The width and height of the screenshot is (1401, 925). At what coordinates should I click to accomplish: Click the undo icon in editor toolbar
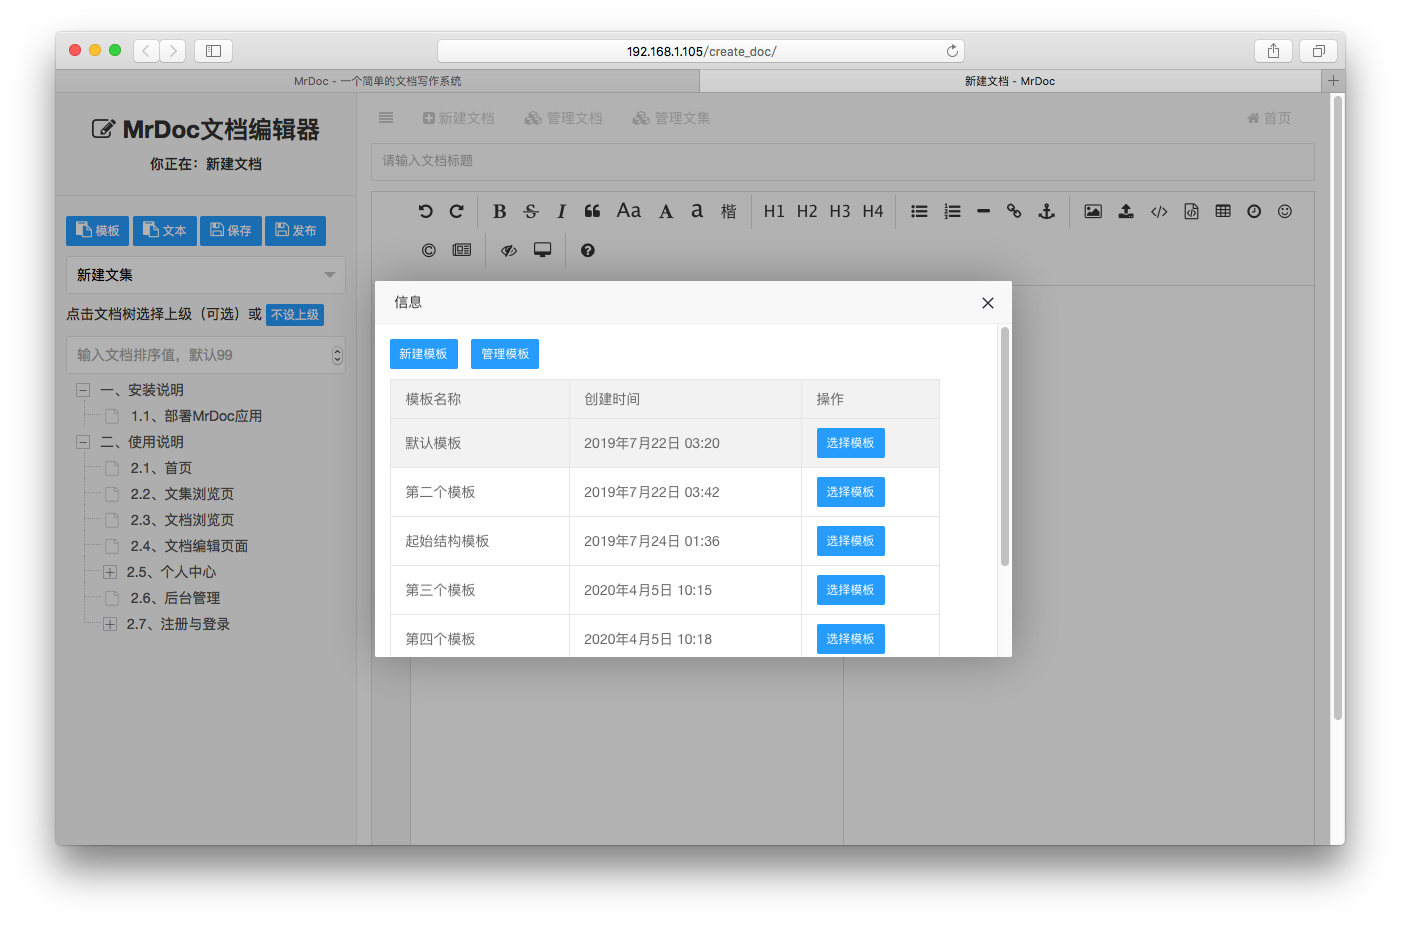(425, 211)
